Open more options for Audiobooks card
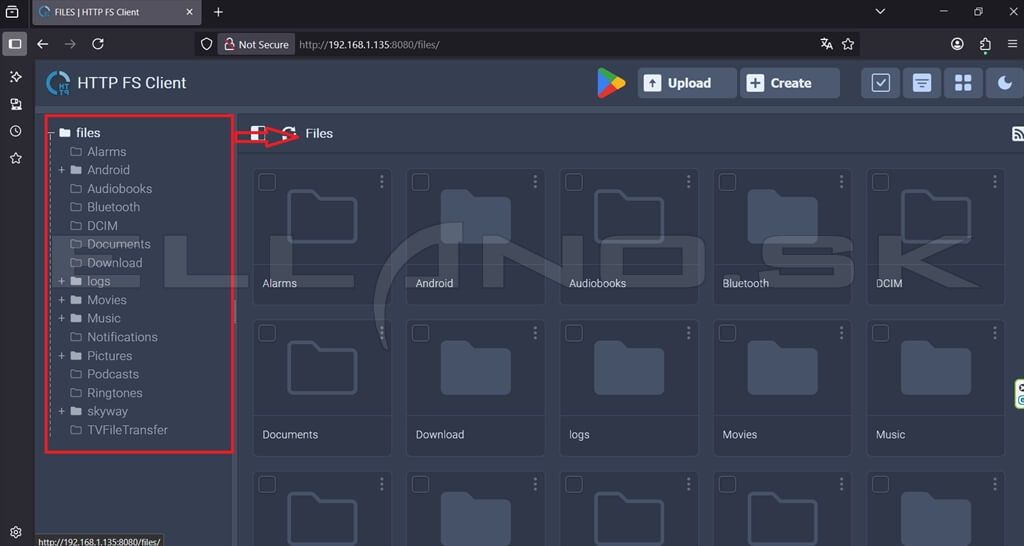Viewport: 1024px width, 546px height. click(x=688, y=182)
